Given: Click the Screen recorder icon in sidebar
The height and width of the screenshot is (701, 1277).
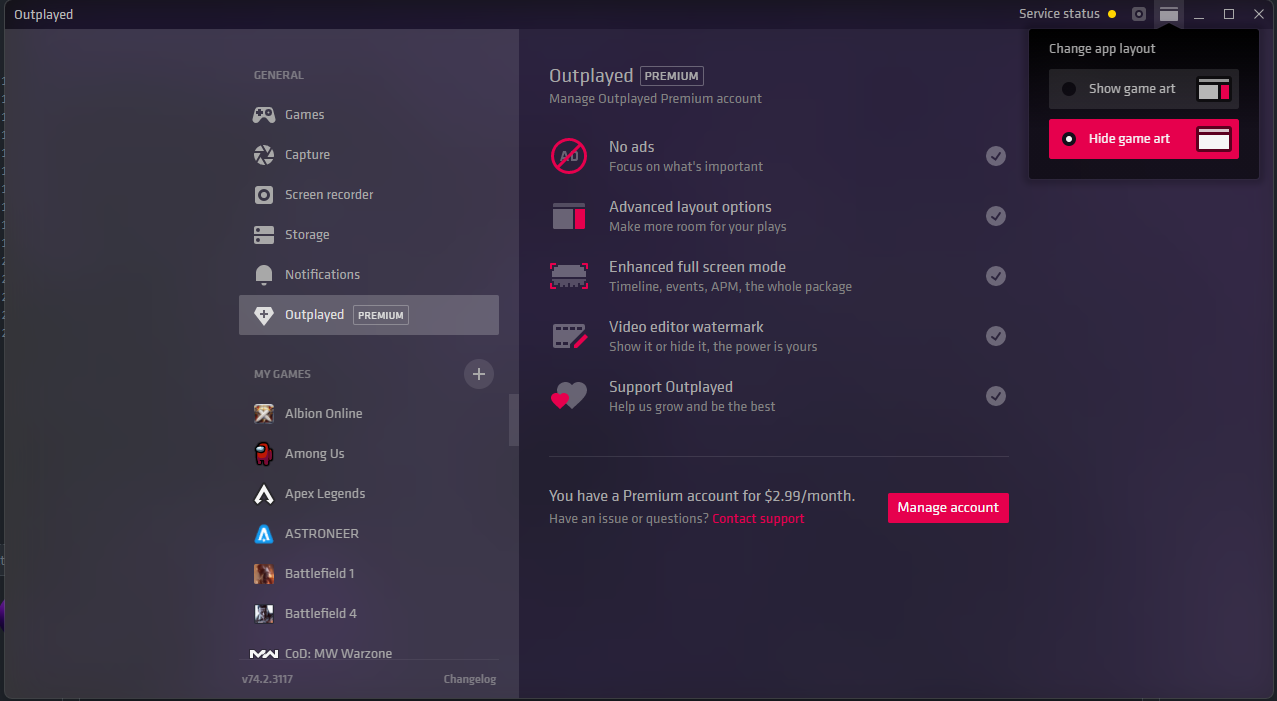Looking at the screenshot, I should click(x=264, y=195).
